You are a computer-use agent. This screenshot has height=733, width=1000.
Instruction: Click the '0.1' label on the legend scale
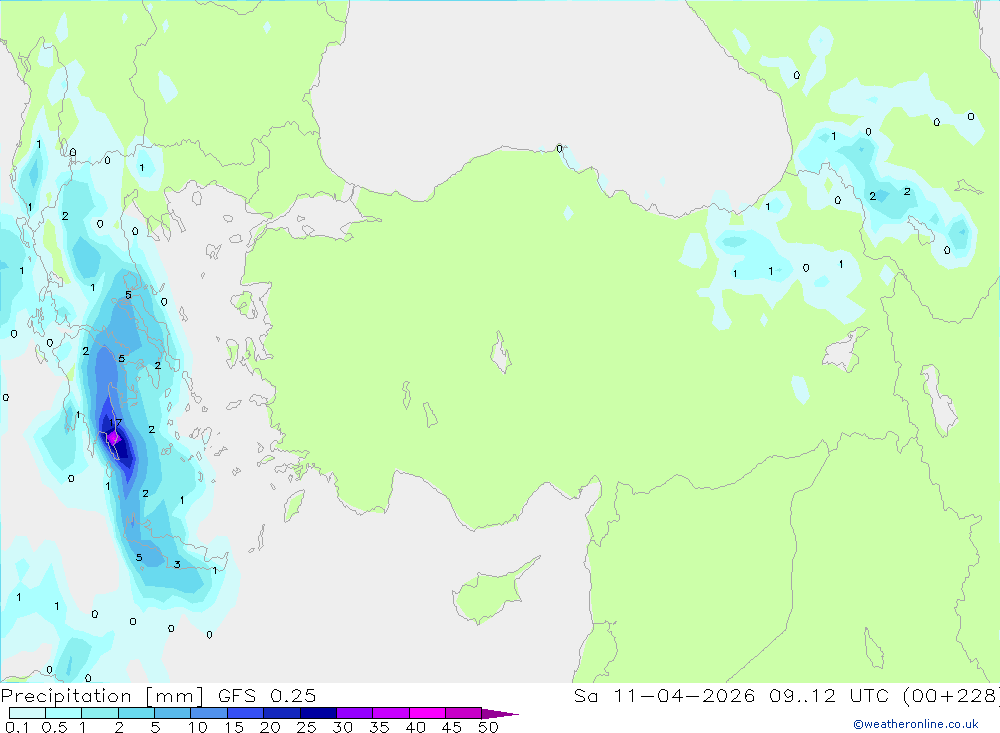click(x=17, y=727)
